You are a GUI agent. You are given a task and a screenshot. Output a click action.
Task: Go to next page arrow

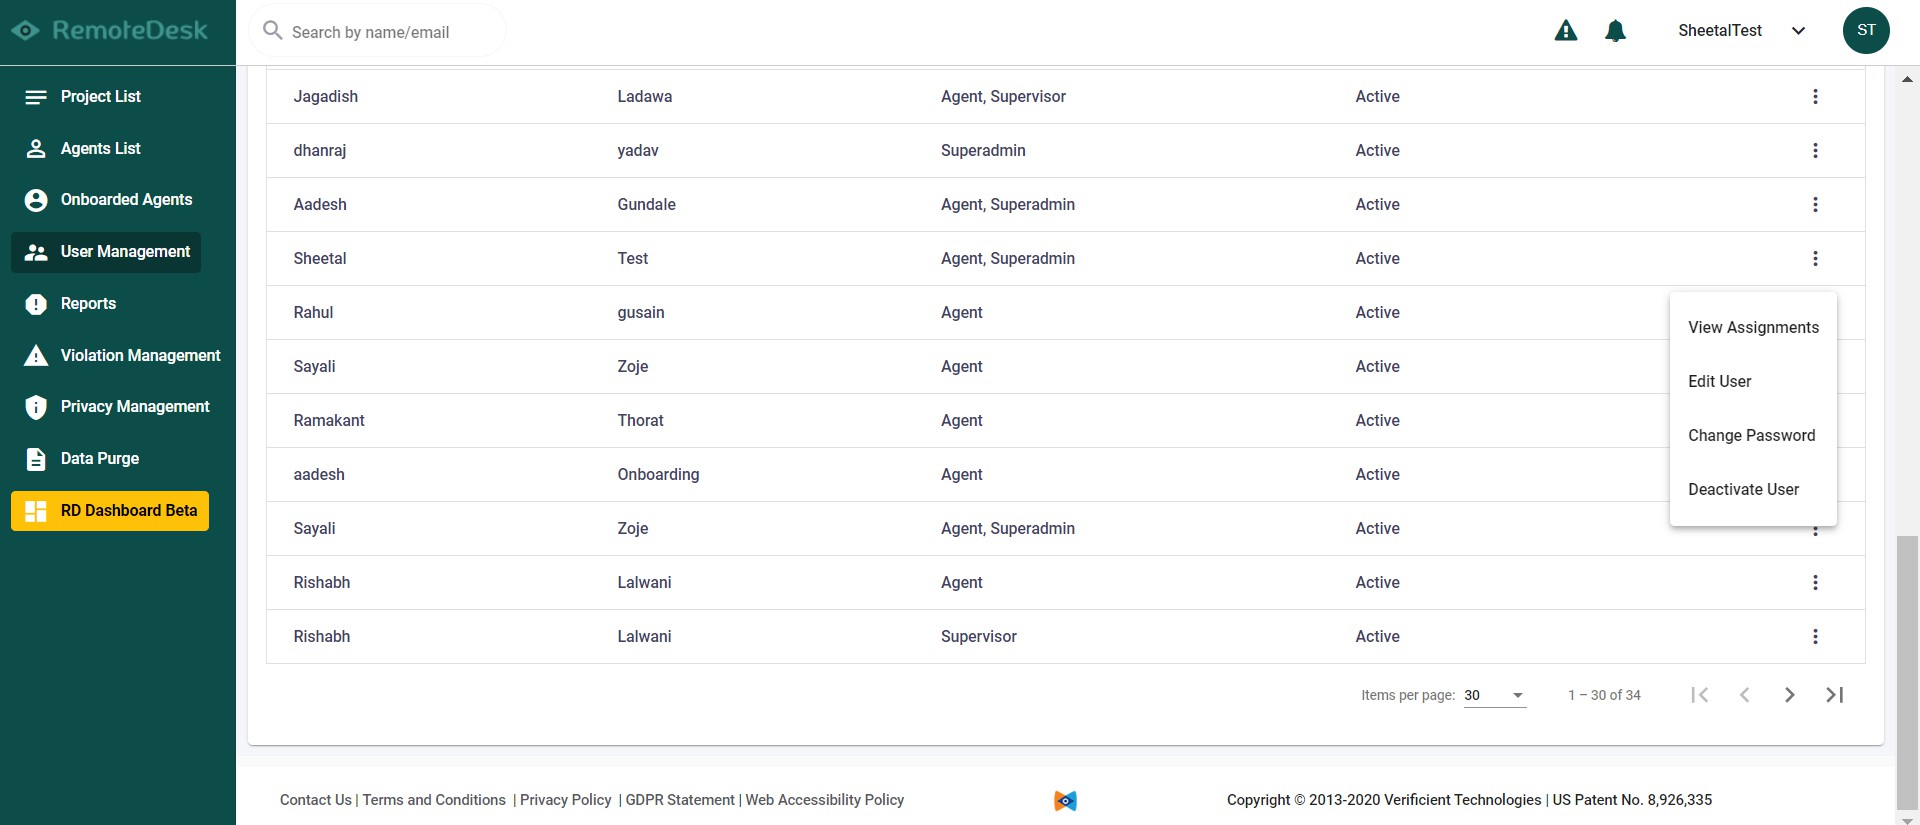(x=1789, y=695)
